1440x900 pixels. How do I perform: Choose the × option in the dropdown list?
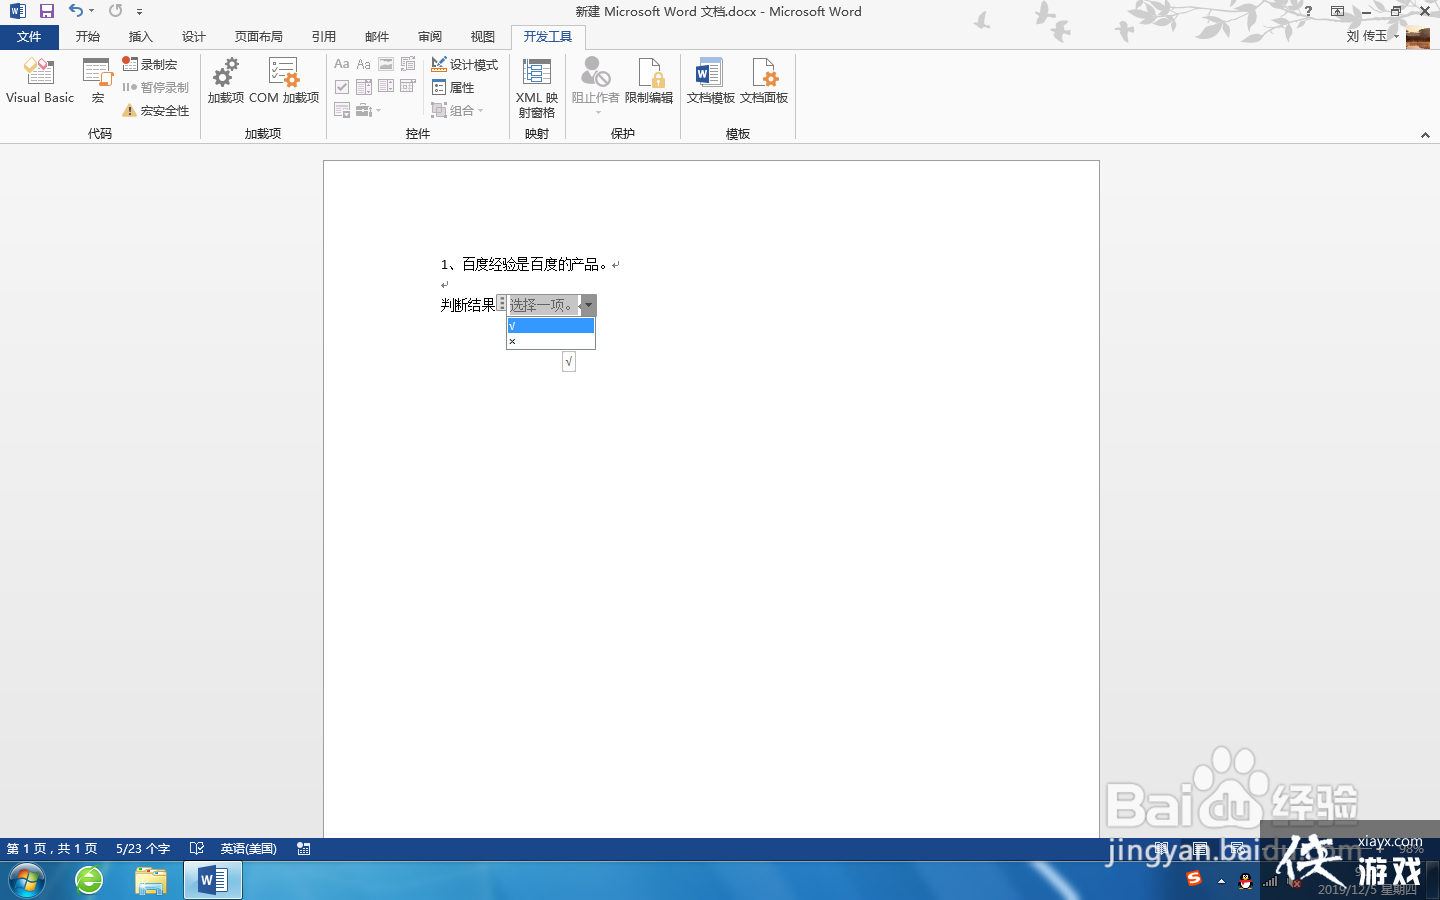coord(551,341)
